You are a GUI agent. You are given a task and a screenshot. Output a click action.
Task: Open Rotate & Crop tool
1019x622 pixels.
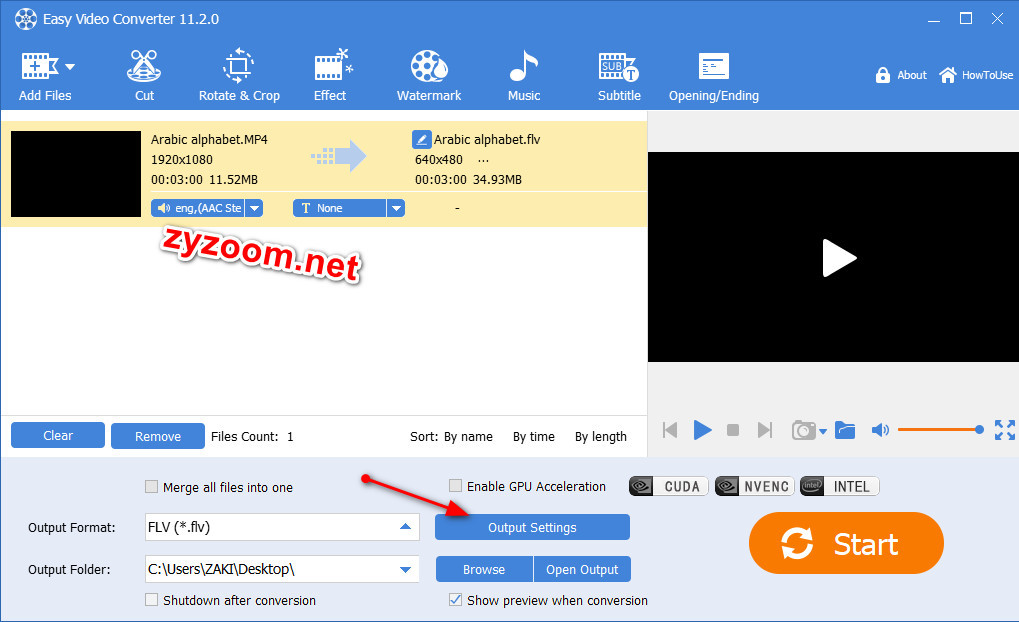point(239,76)
